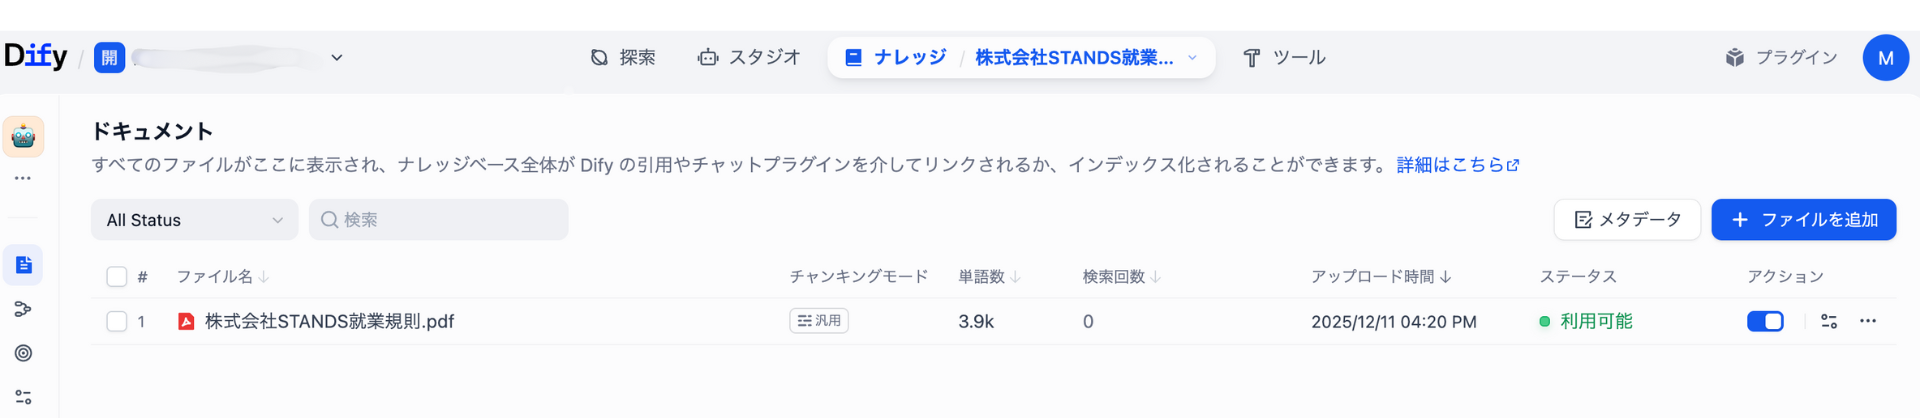Open the Documents sidebar icon
The height and width of the screenshot is (418, 1920).
(24, 265)
